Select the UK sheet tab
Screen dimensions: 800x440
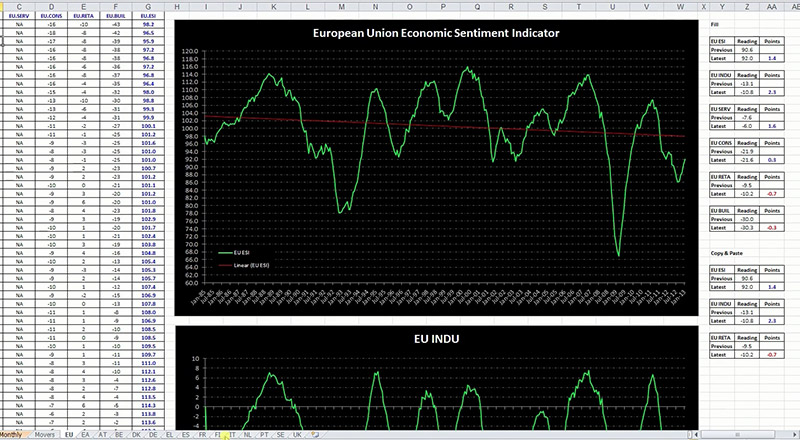[x=297, y=435]
